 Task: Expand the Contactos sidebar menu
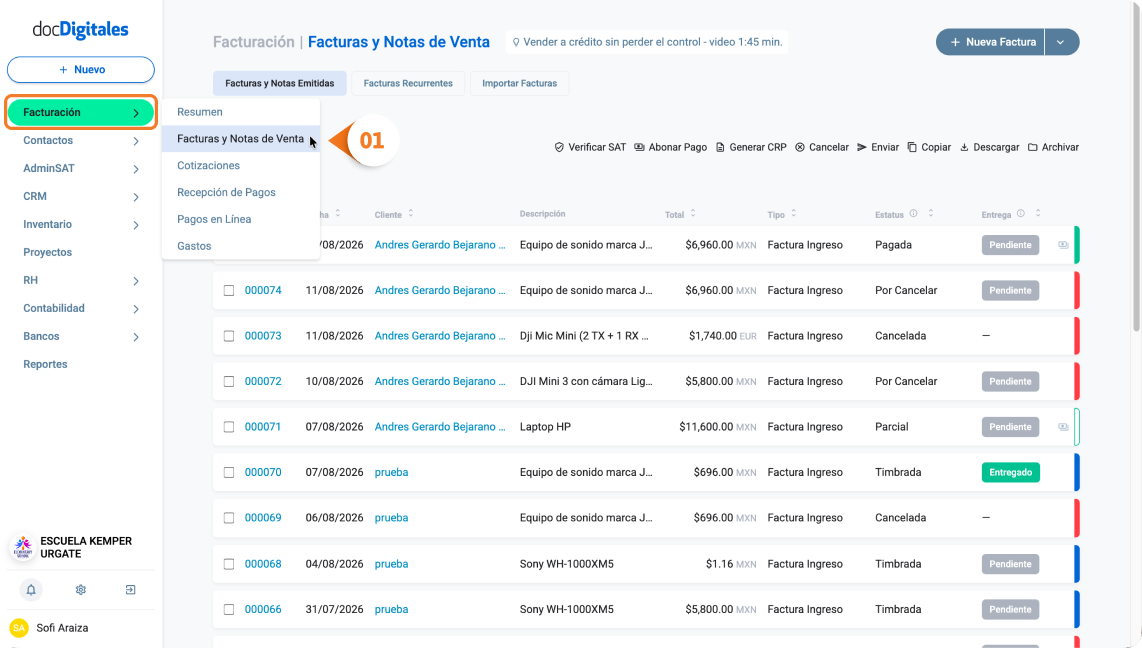pos(80,141)
